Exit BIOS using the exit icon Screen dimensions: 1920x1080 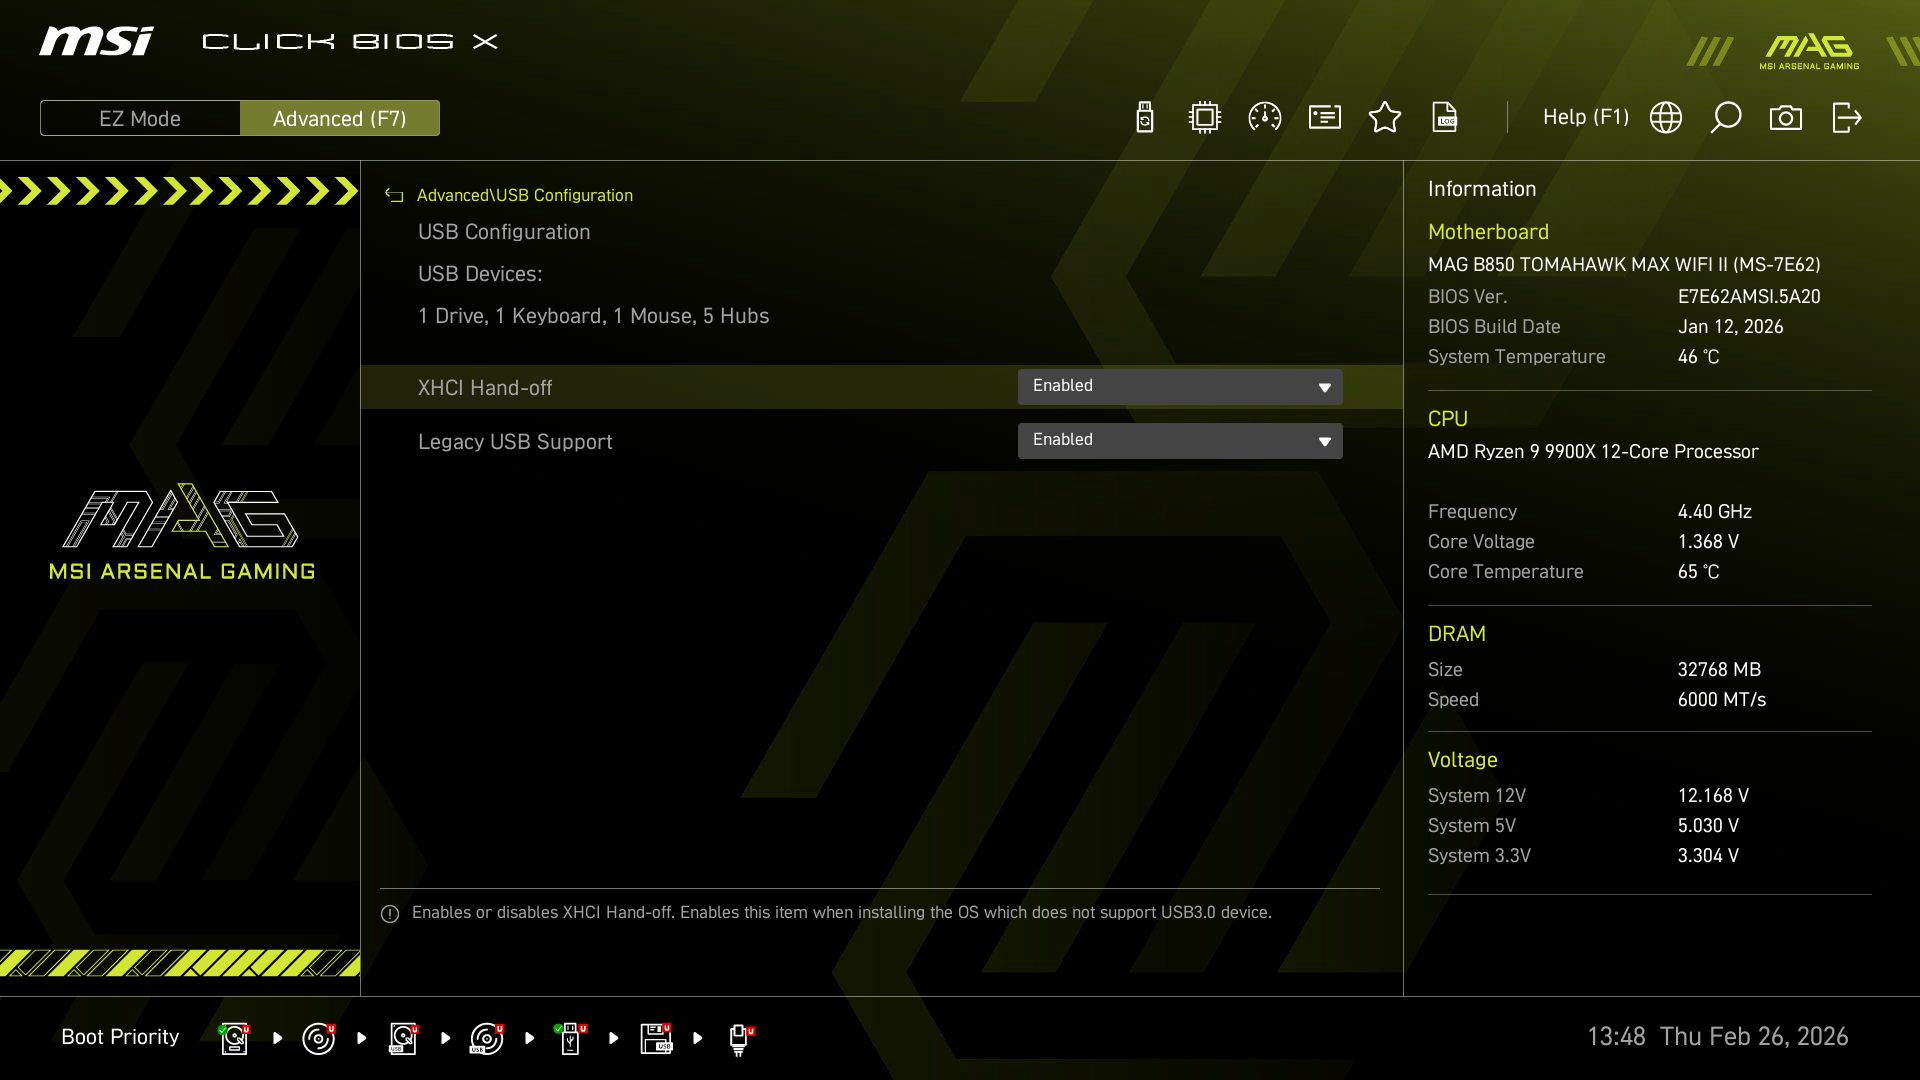tap(1845, 117)
